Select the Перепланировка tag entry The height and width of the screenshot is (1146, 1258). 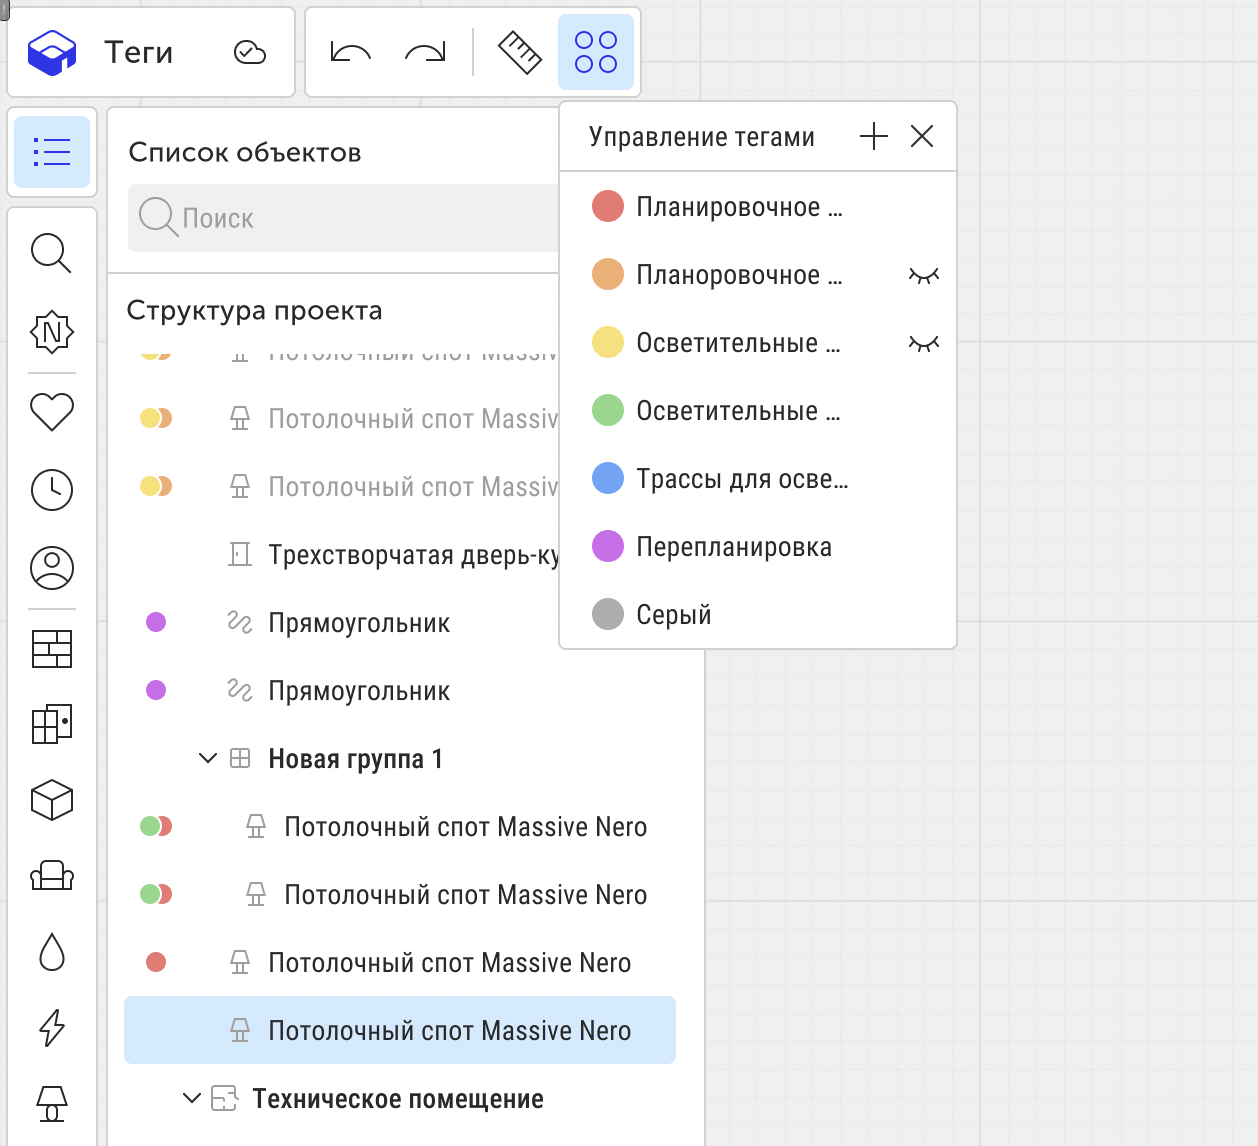(x=734, y=547)
